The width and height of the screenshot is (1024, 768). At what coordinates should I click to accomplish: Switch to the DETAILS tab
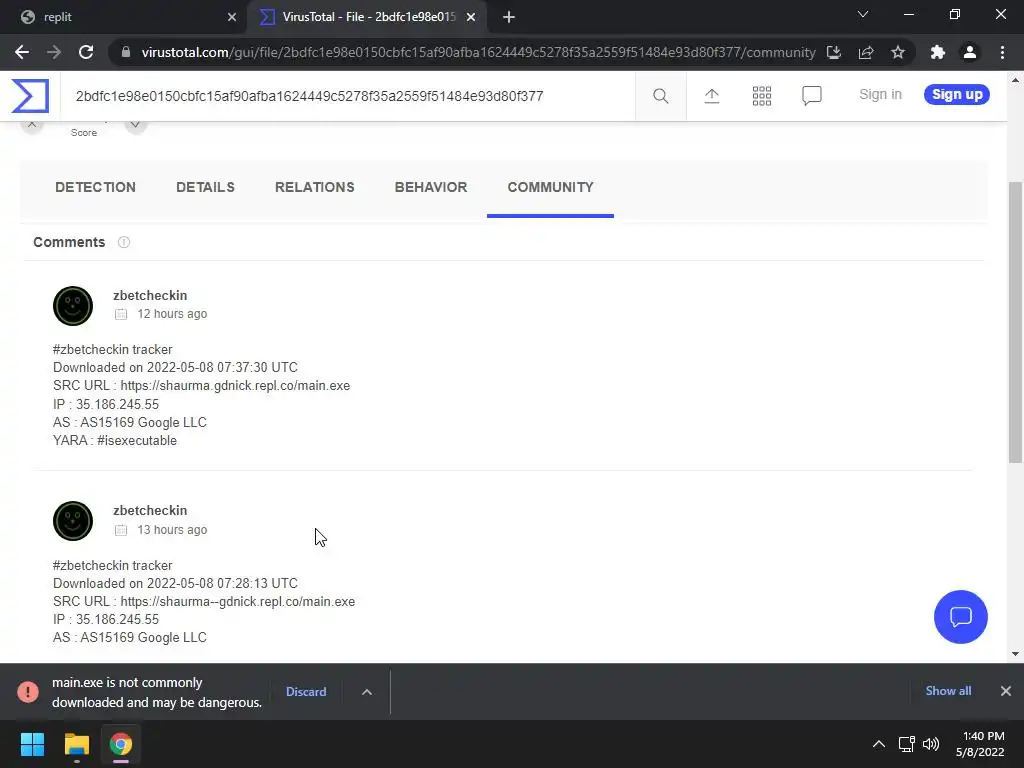point(205,187)
